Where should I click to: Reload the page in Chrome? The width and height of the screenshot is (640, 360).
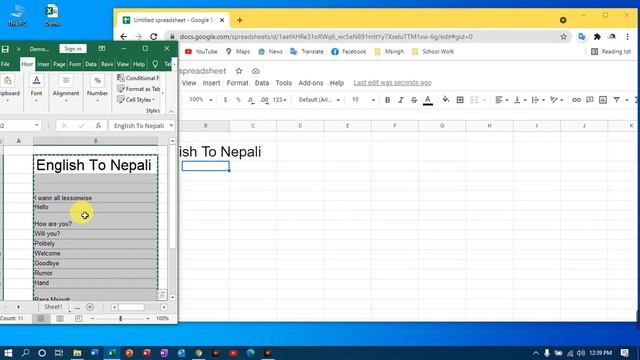(153, 37)
